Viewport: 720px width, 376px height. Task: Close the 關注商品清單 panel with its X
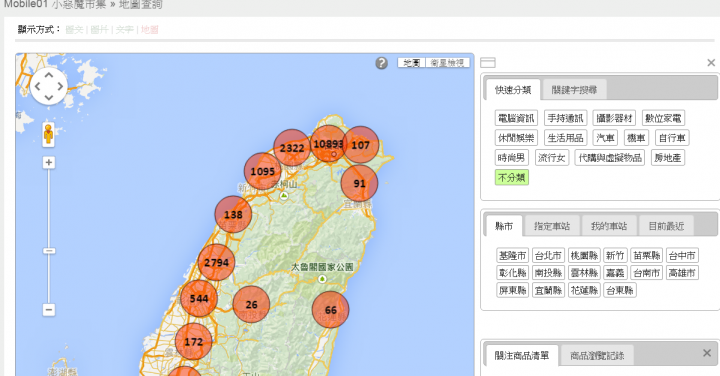click(x=707, y=353)
